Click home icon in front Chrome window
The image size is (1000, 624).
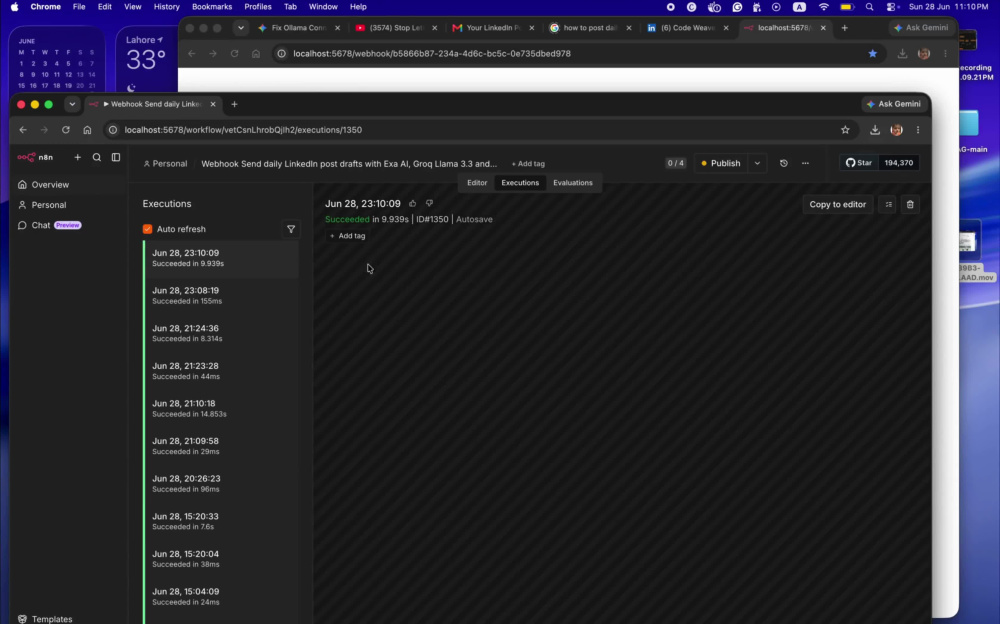[87, 130]
